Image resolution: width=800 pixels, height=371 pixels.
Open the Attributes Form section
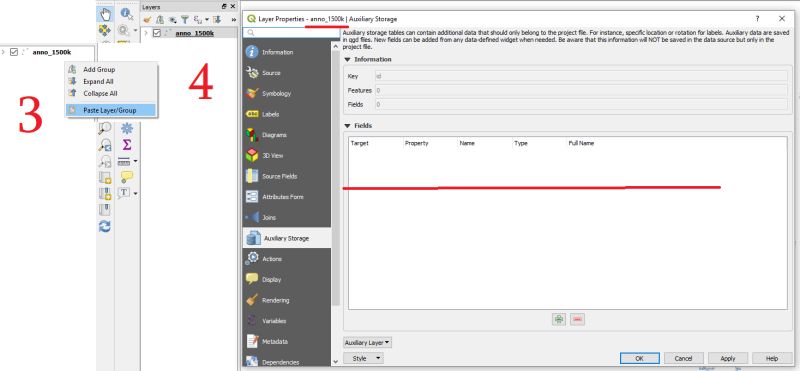pos(287,196)
